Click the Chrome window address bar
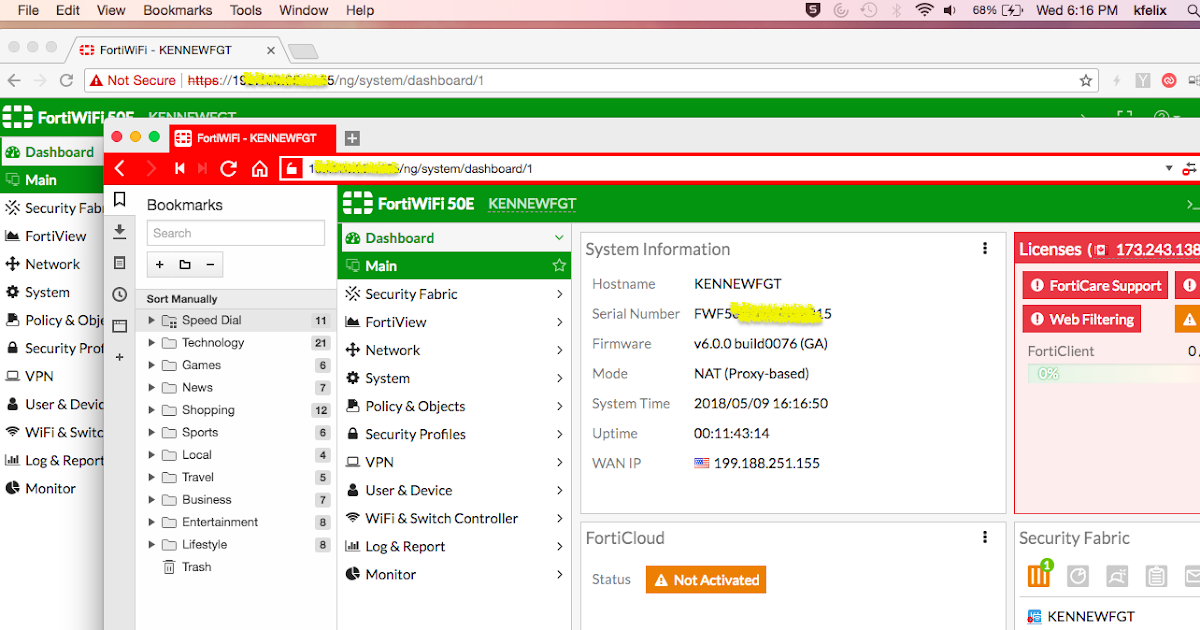Screen dimensions: 1200x630 tap(590, 80)
